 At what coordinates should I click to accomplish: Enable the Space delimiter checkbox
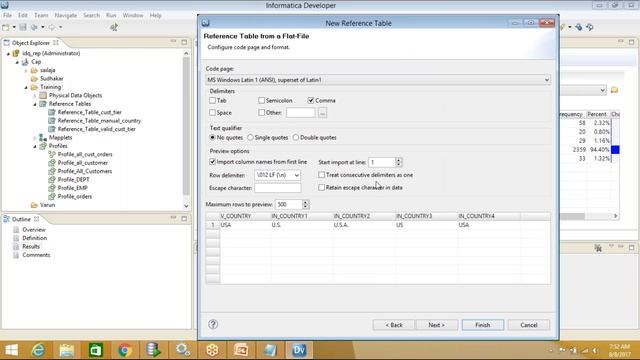[x=212, y=112]
